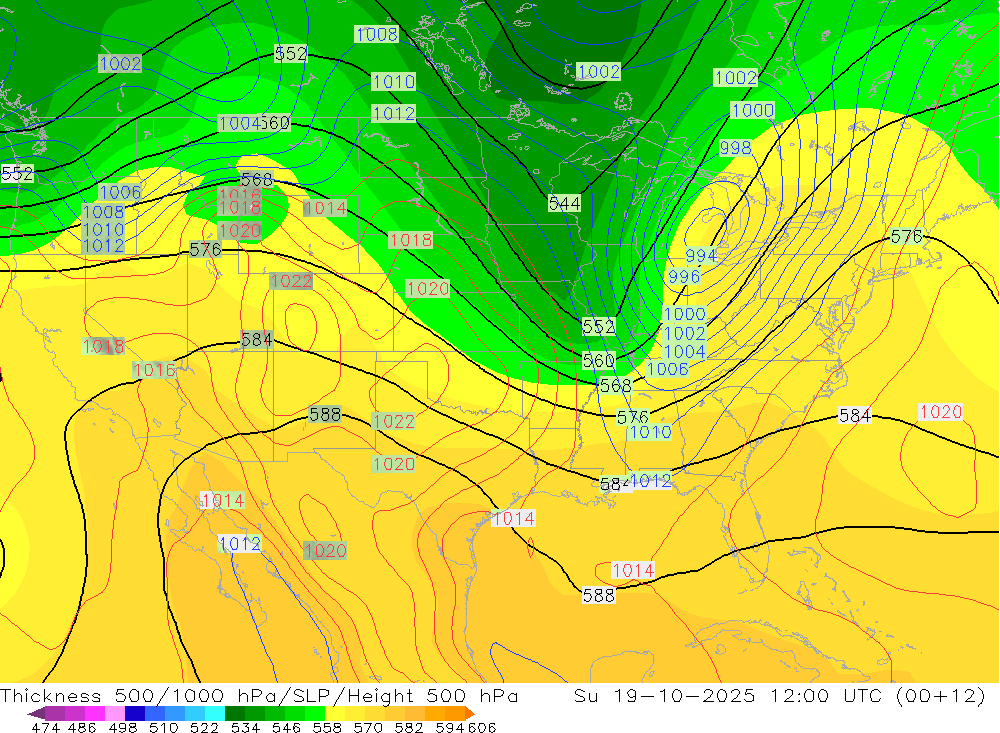Screen dimensions: 1000x733
Task: Click the 558 legend value
Action: click(327, 727)
